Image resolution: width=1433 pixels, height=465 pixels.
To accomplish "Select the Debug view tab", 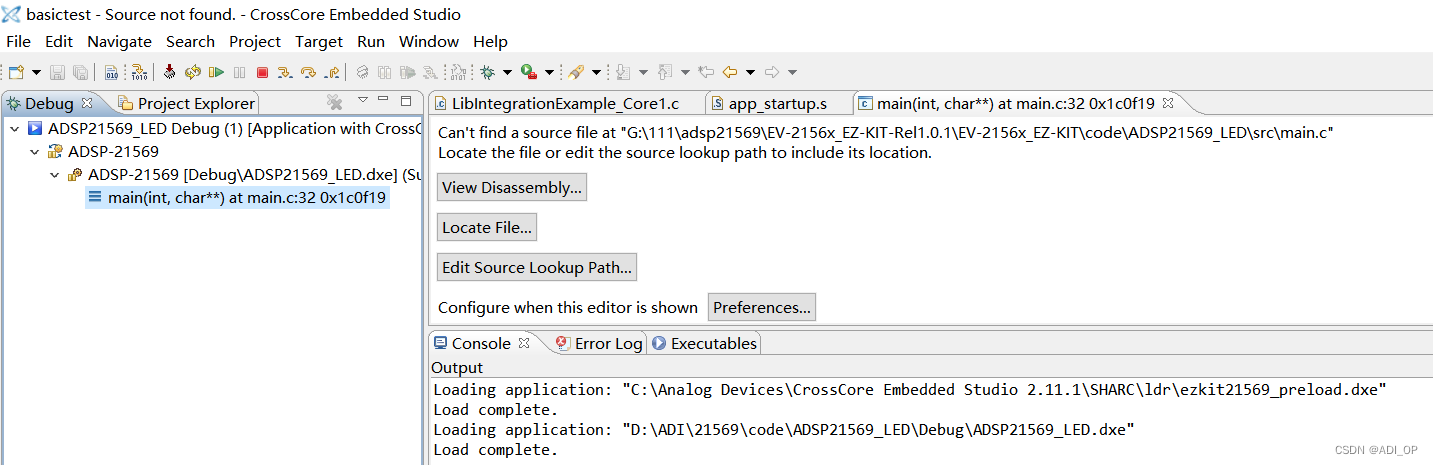I will coord(49,103).
